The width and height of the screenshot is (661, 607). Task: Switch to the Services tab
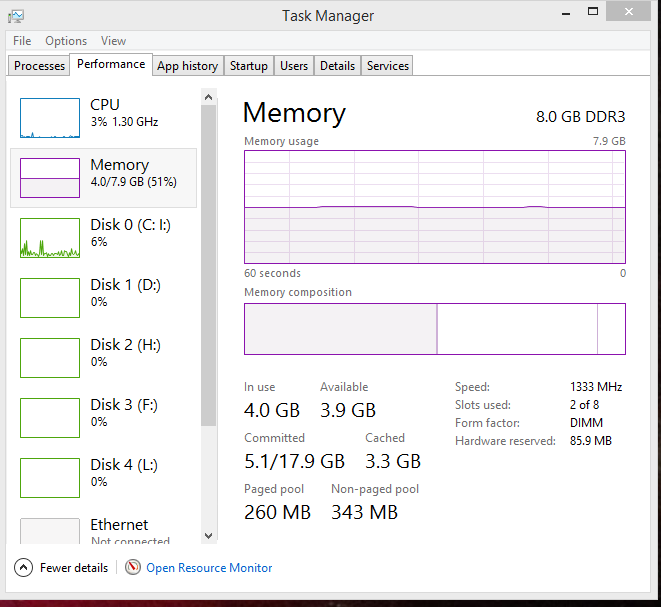(387, 66)
